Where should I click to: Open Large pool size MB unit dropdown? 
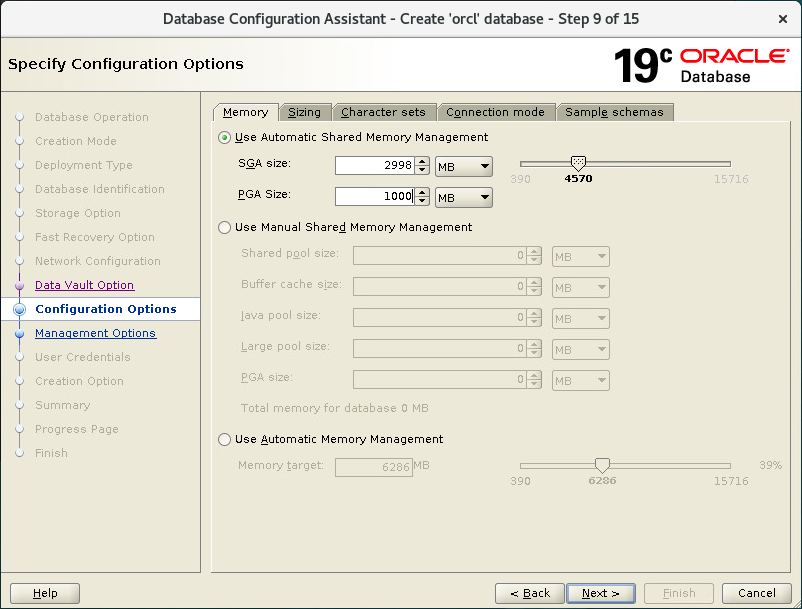(x=581, y=350)
